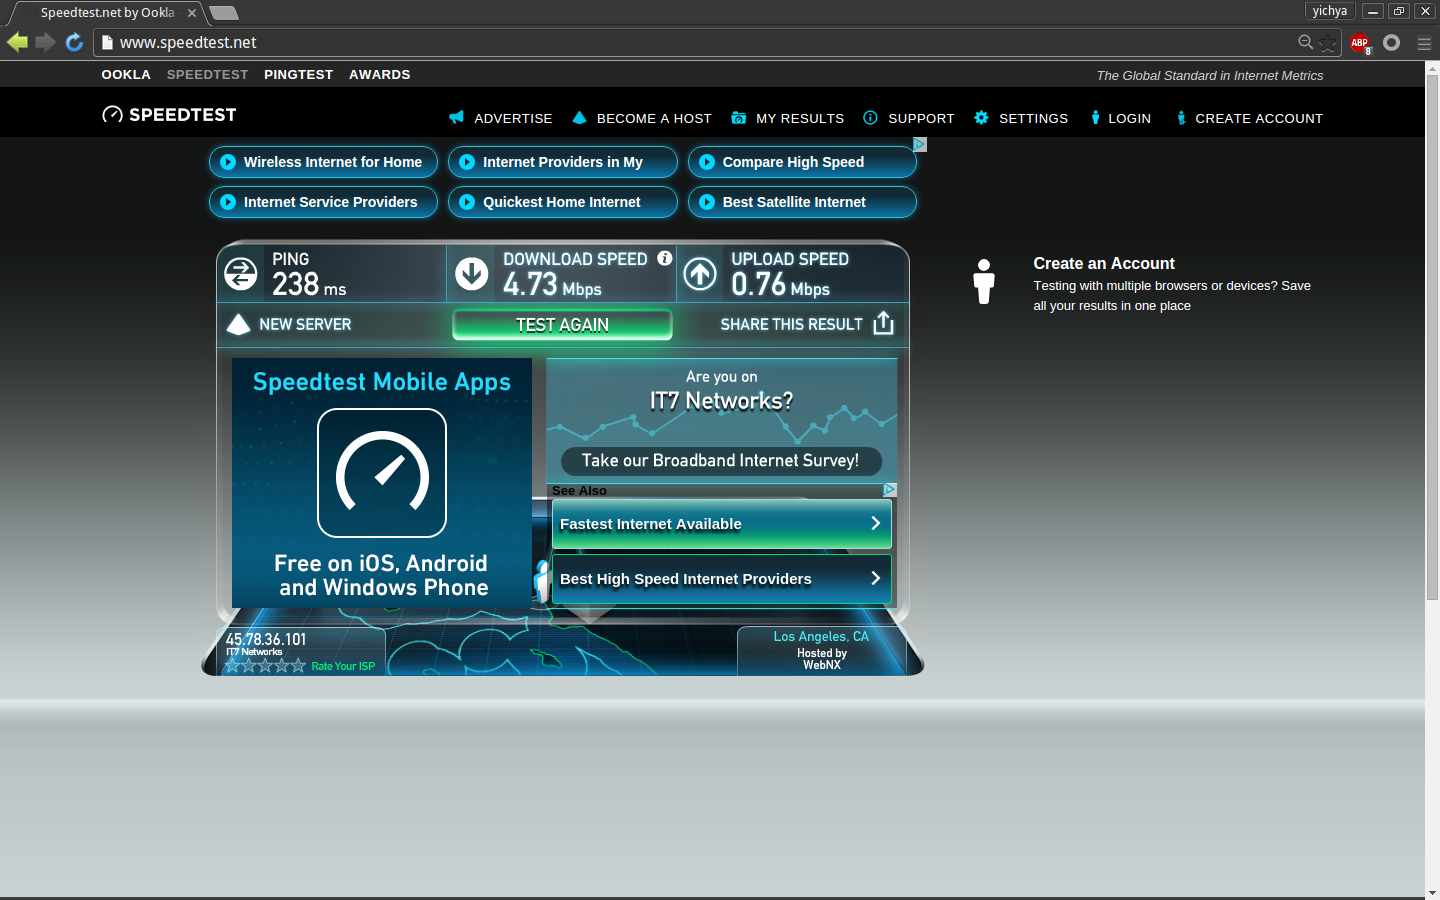Click the Become a Host icon
Screen dimensions: 1440x900
click(x=579, y=117)
